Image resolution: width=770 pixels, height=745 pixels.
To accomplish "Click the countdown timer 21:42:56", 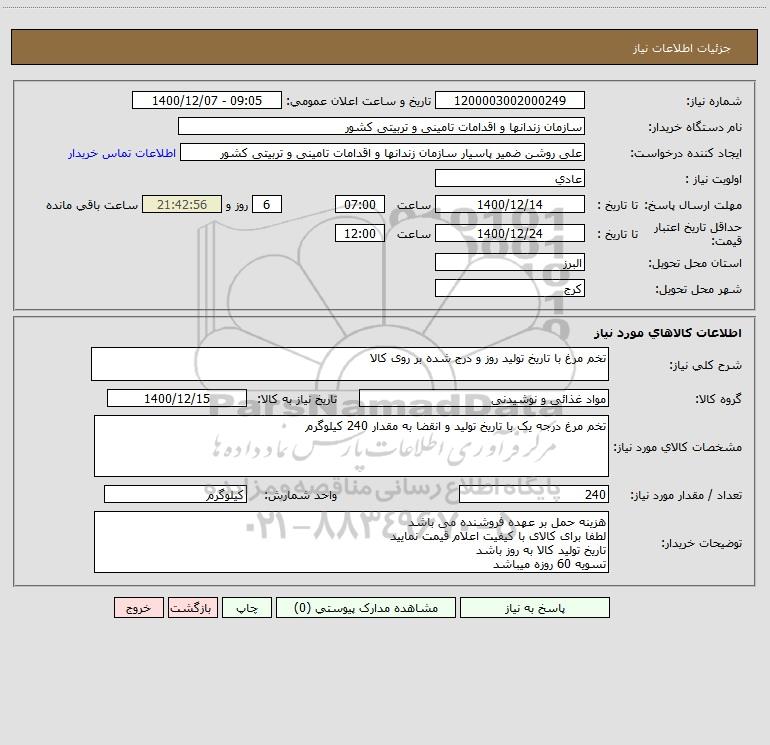I will click(182, 204).
